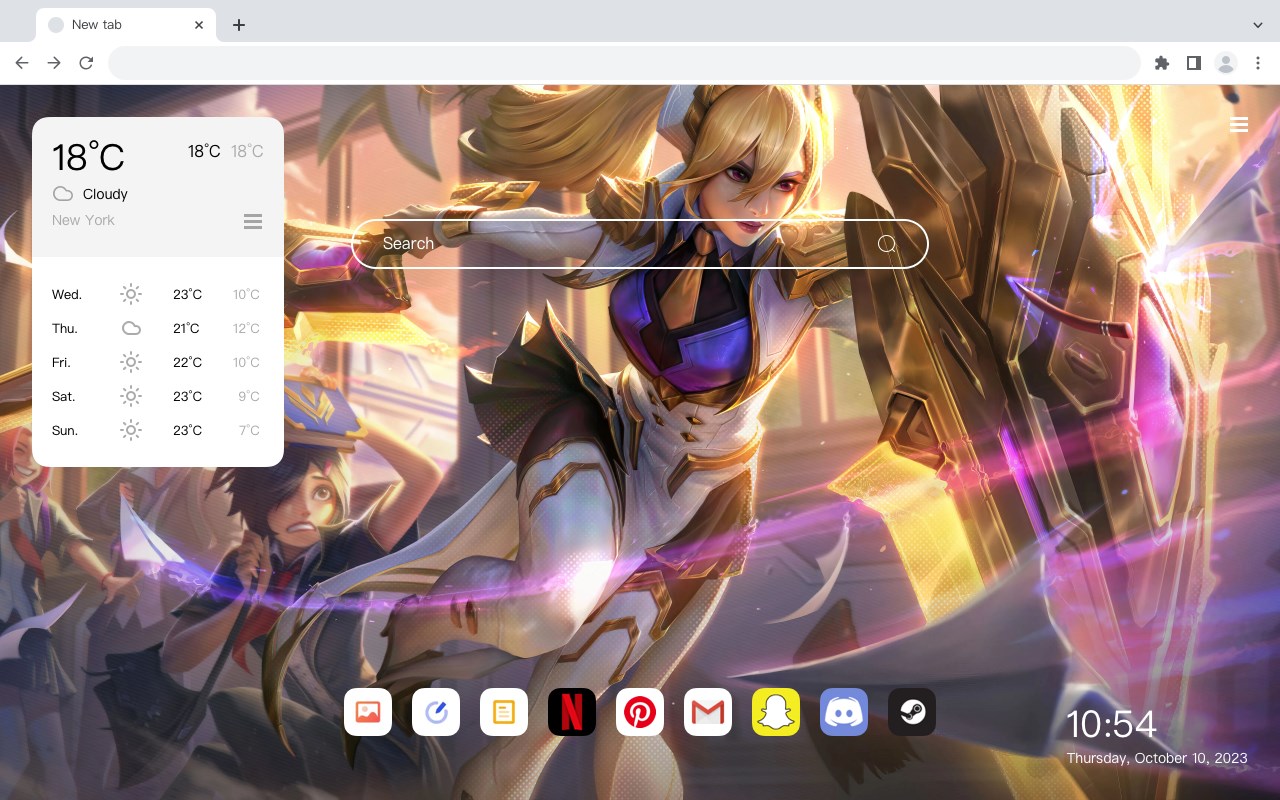Image resolution: width=1280 pixels, height=800 pixels.
Task: Click the sun icon in Sat. row
Action: 131,396
